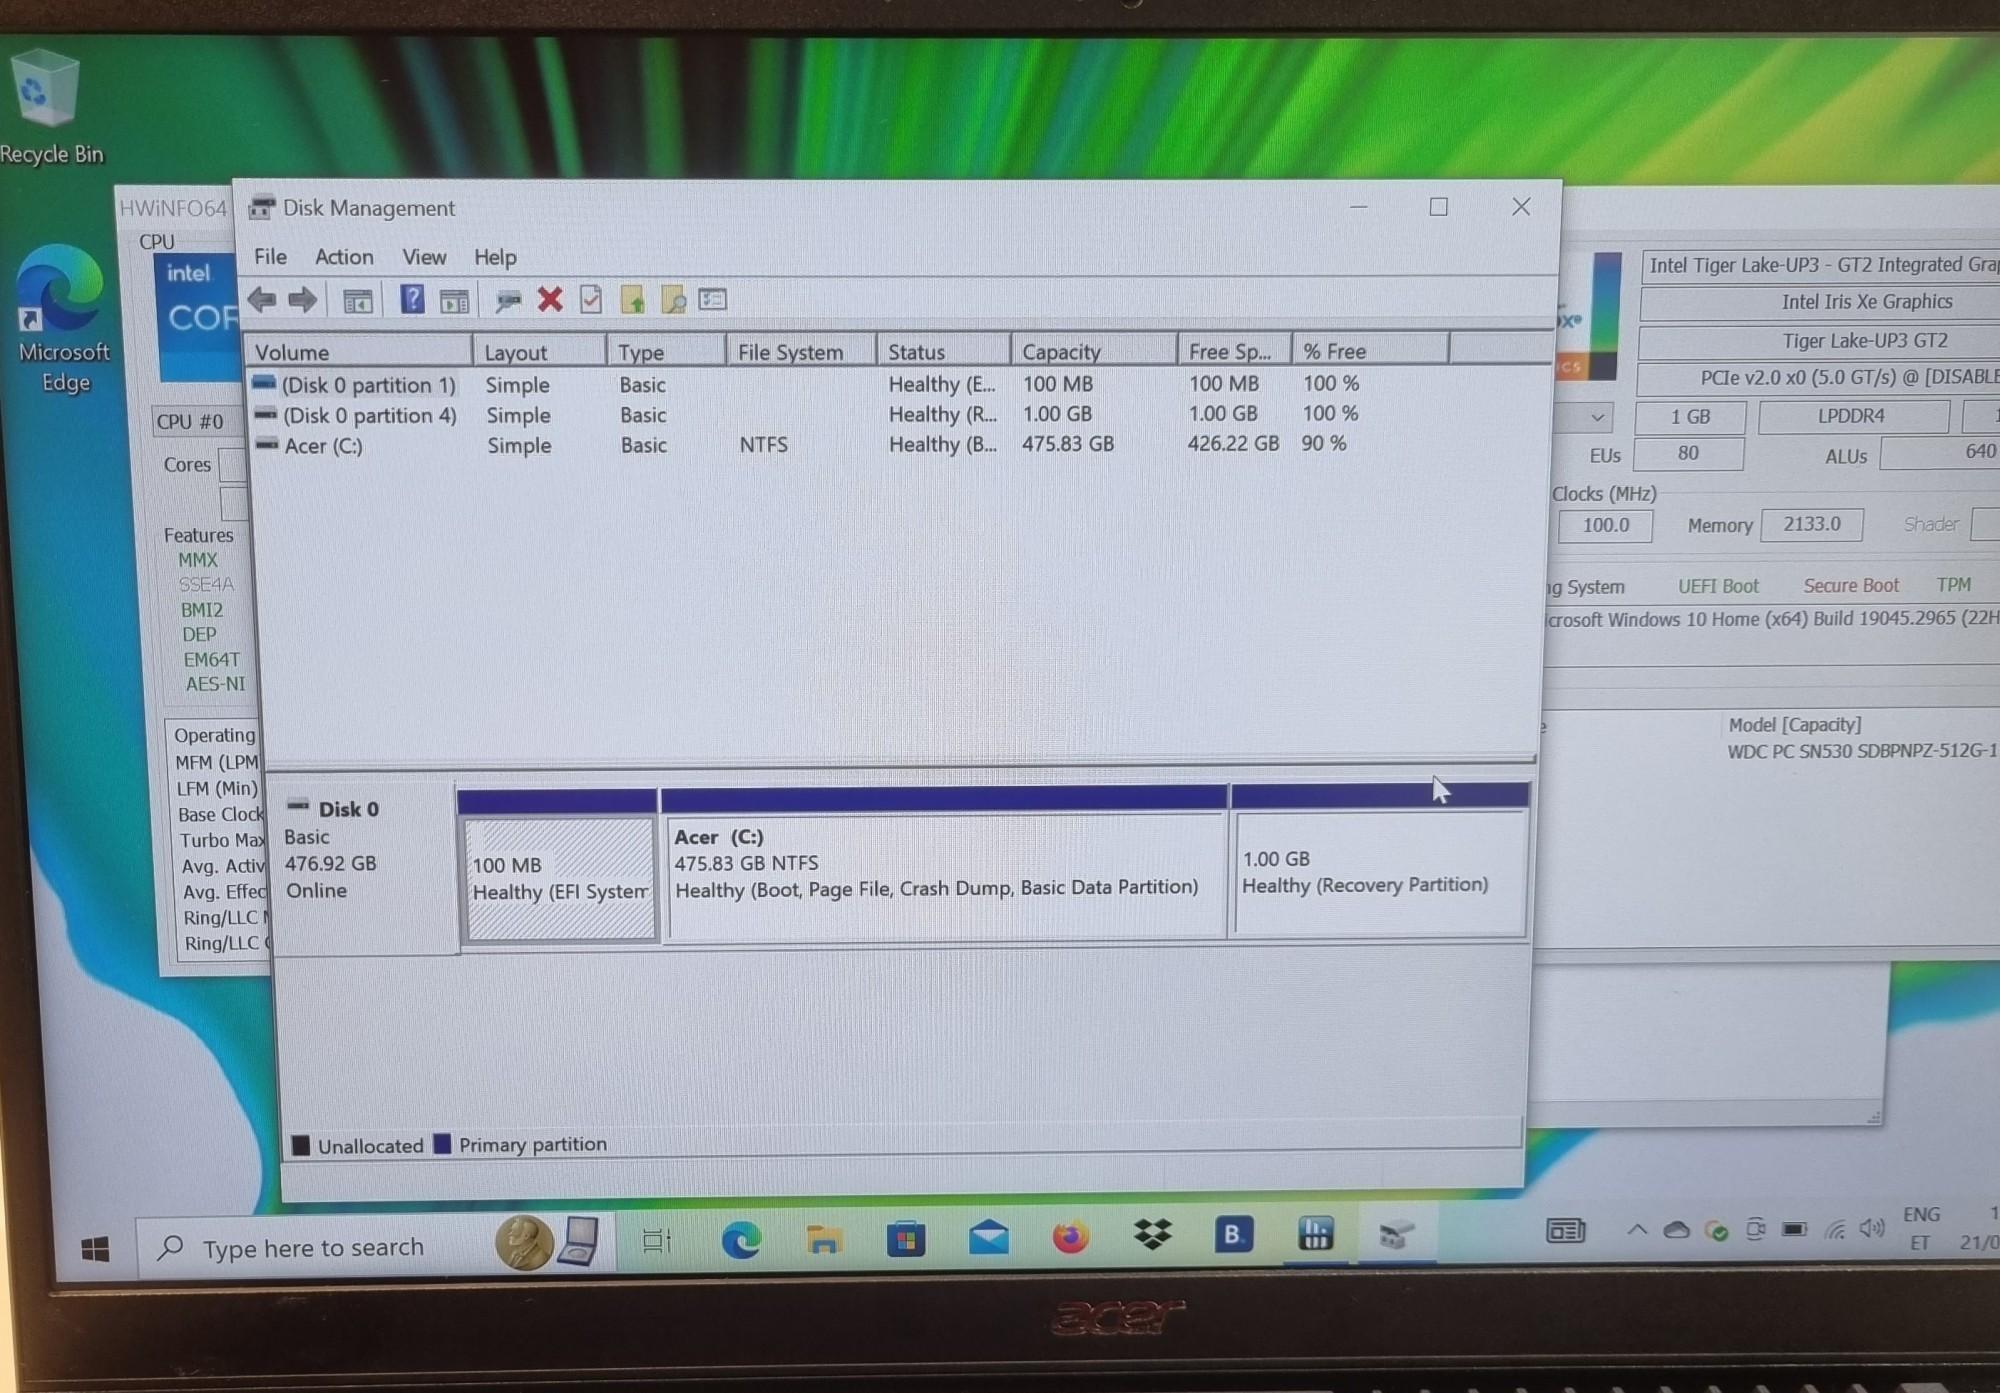This screenshot has height=1393, width=2000.
Task: Open the Action menu
Action: 344,257
